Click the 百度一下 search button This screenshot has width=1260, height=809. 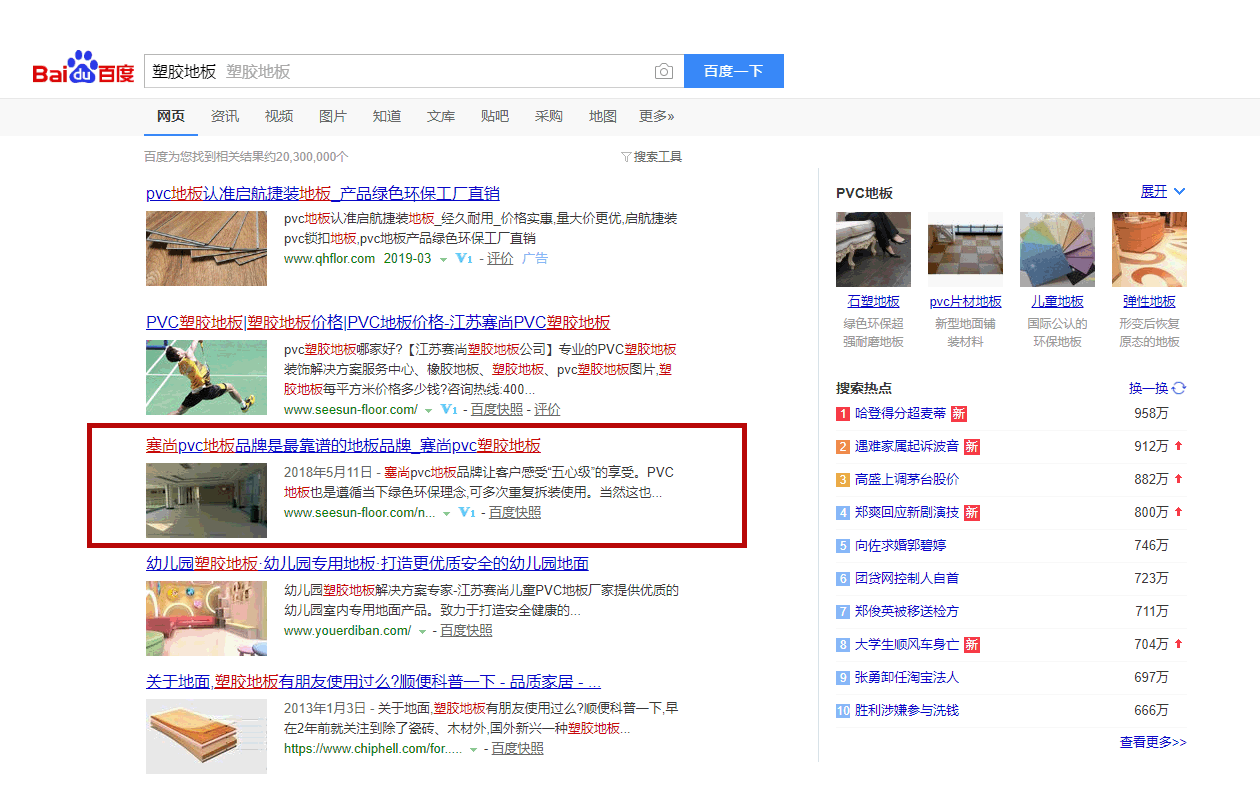pos(733,71)
